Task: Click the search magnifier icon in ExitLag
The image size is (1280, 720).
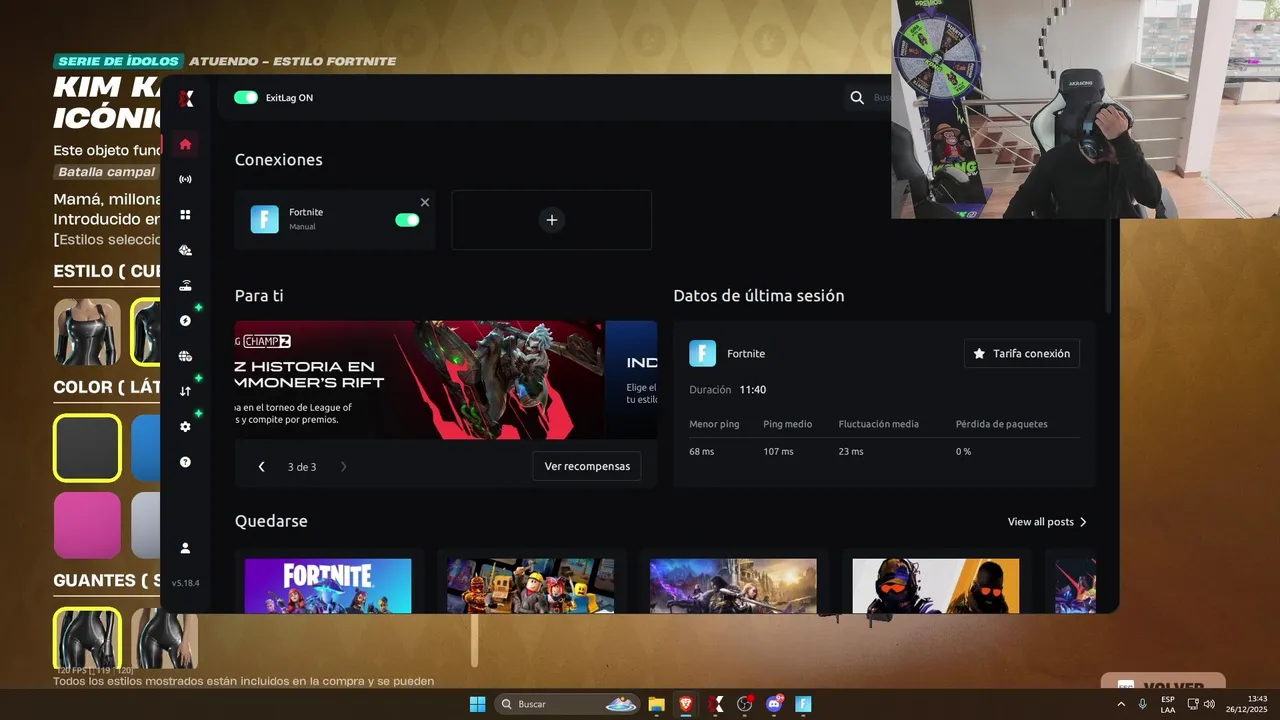Action: [857, 97]
